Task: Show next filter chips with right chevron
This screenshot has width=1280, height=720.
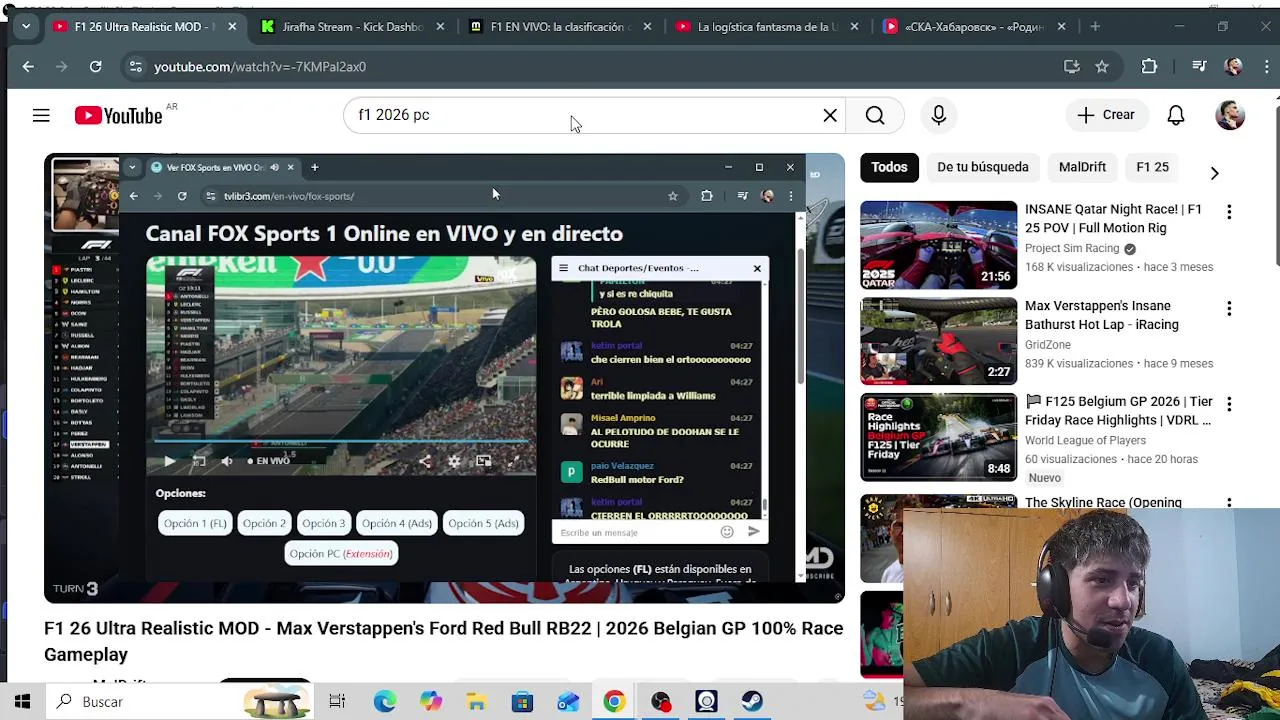Action: pyautogui.click(x=1214, y=173)
